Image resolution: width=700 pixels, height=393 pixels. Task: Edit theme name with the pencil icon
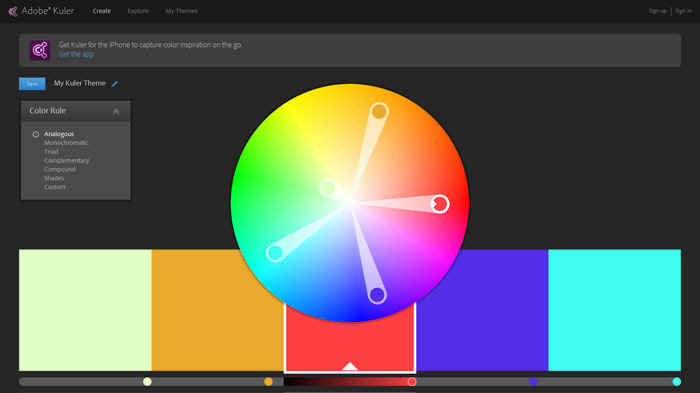coord(115,84)
